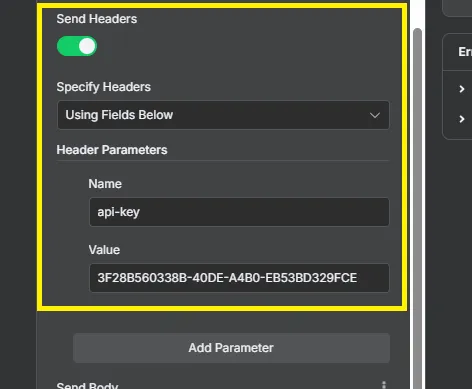Click the Name field containing api-key

pos(239,212)
